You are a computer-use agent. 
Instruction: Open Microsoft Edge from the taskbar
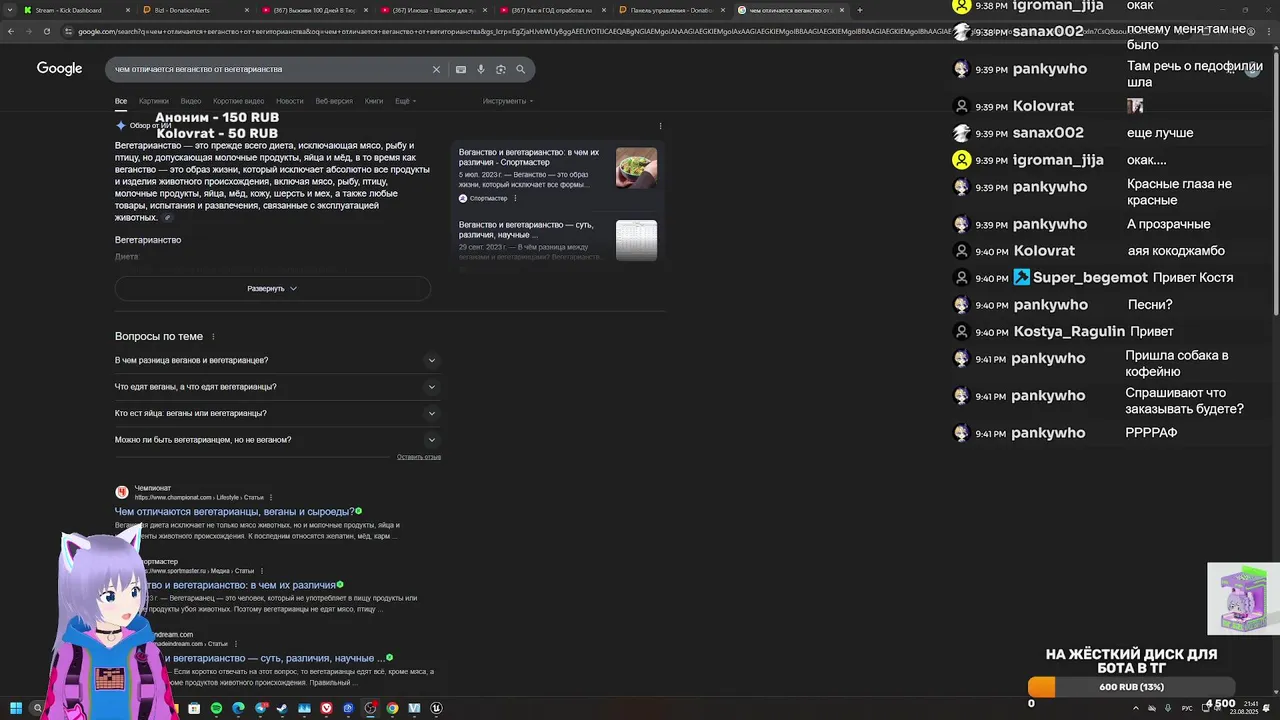[x=238, y=708]
